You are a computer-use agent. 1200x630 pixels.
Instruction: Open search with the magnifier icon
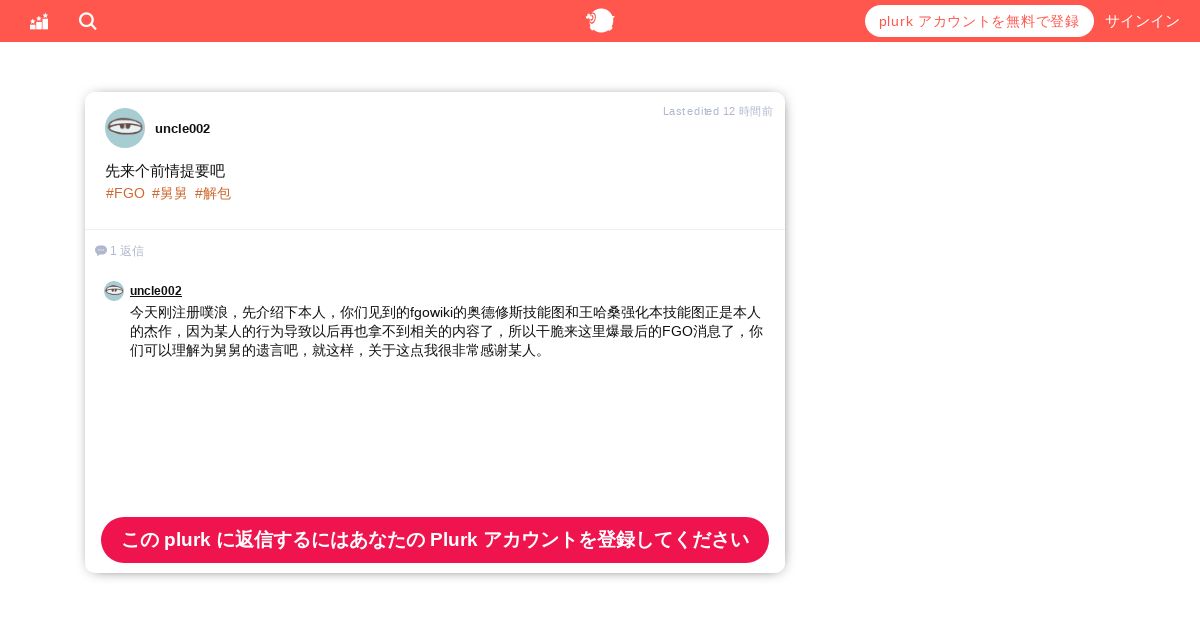tap(88, 21)
